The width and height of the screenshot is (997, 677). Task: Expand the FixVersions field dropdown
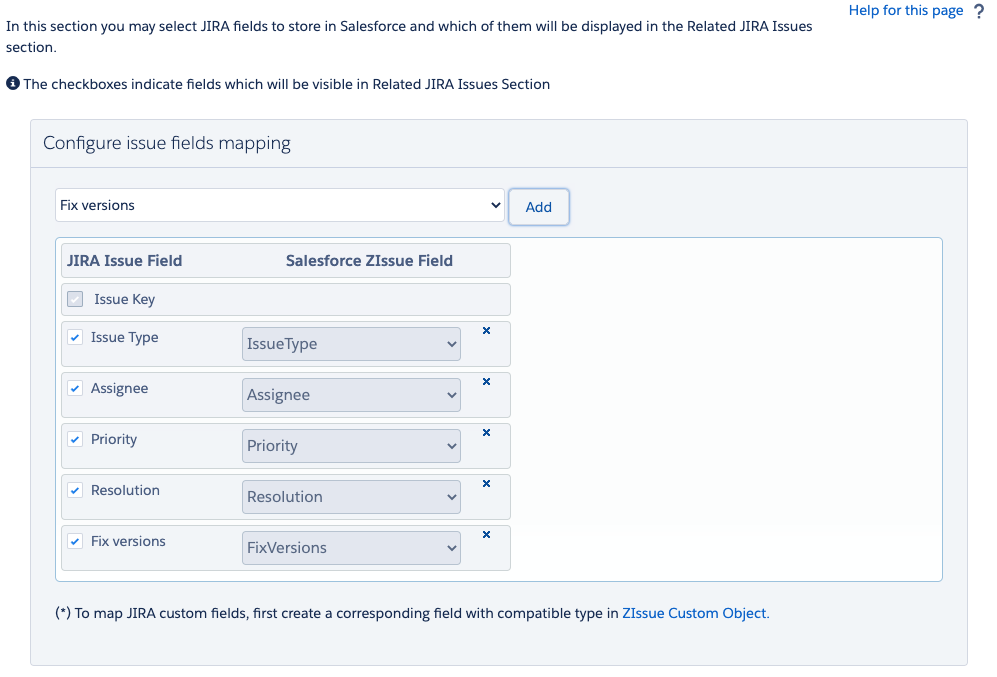(351, 547)
